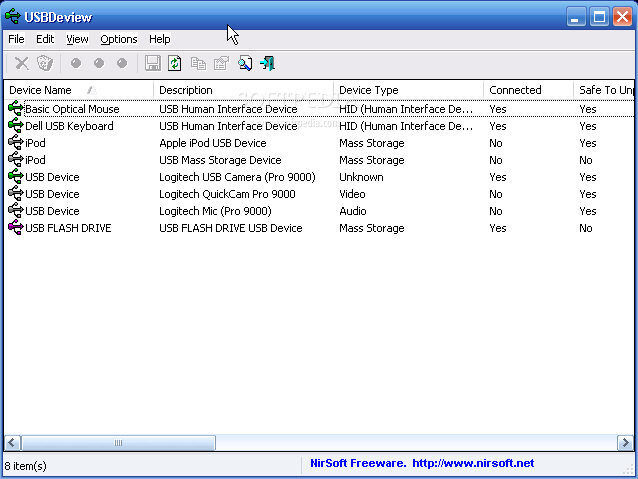
Task: Click the Logitech Mic (Pro 9000) description
Action: coord(215,211)
